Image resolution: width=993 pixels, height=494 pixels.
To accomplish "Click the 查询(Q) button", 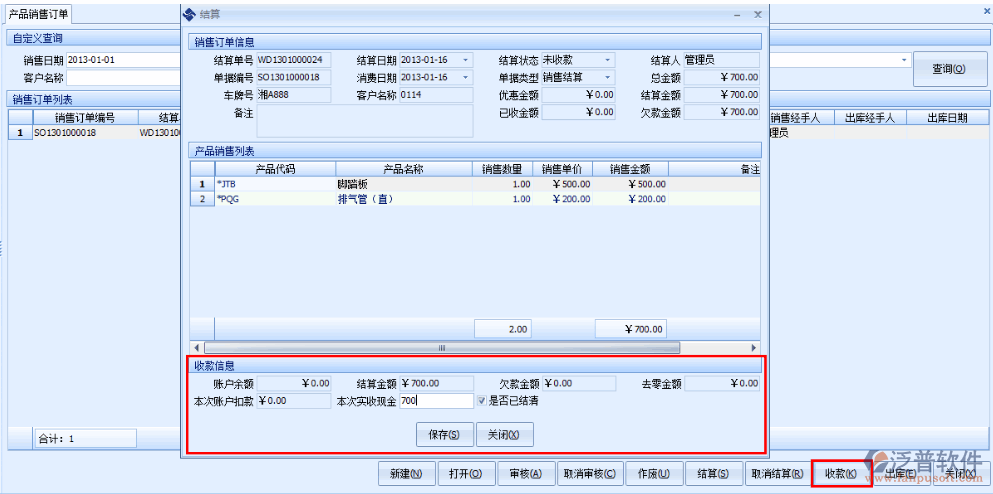I will (x=948, y=69).
